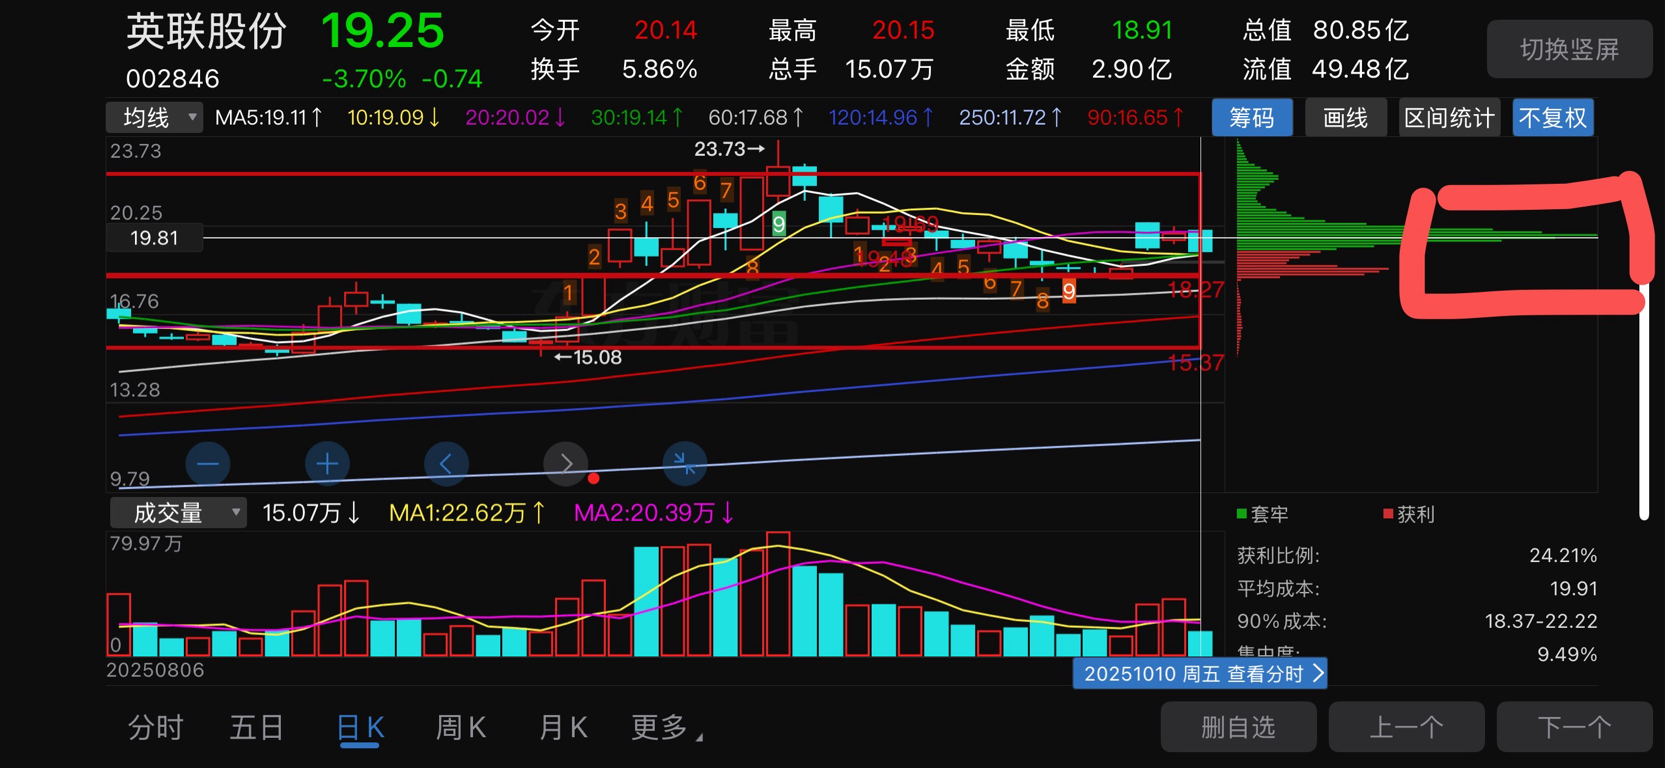The width and height of the screenshot is (1665, 769).
Task: Open the 画线 drawing tool
Action: [1345, 118]
